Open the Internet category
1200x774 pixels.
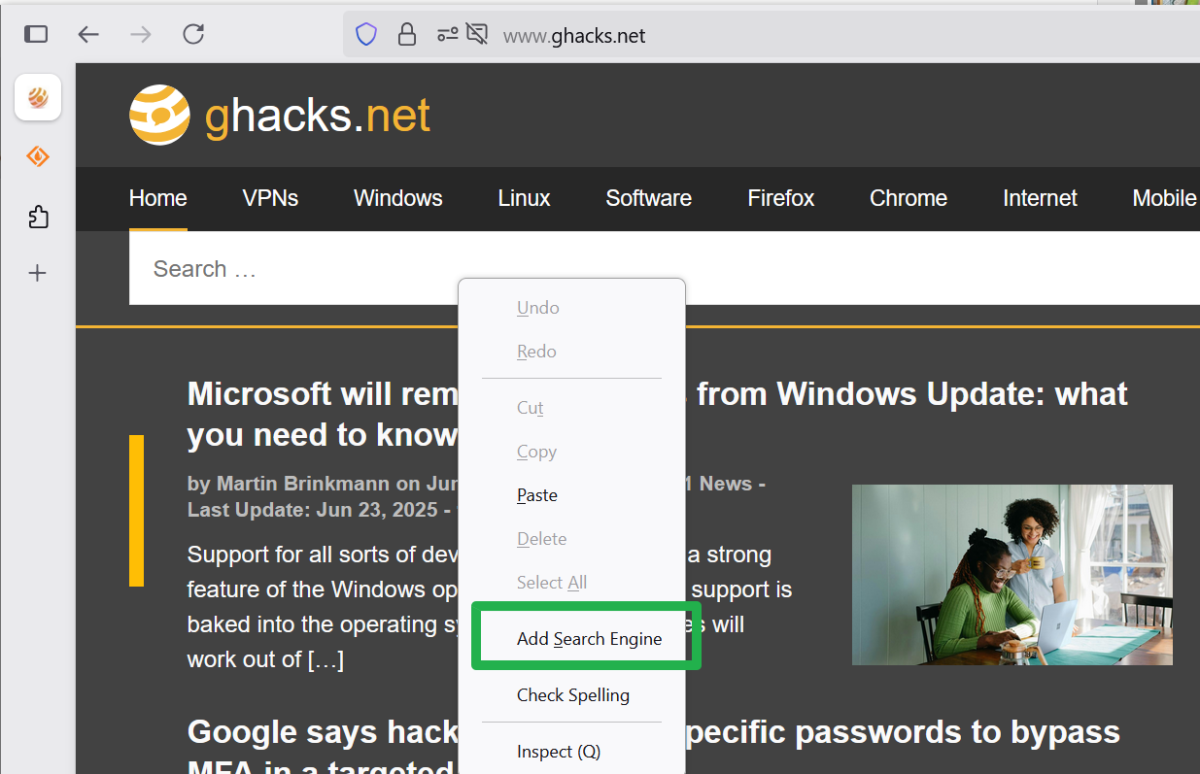[x=1040, y=198]
